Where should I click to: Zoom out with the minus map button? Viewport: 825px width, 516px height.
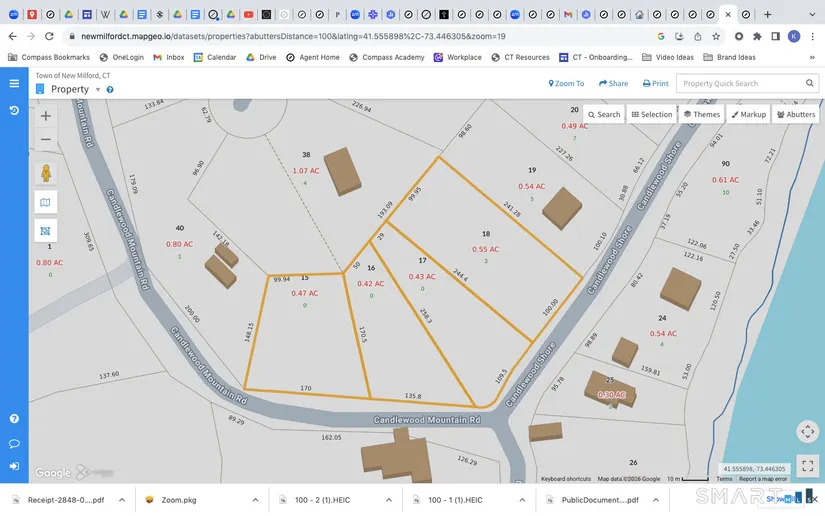pos(46,140)
